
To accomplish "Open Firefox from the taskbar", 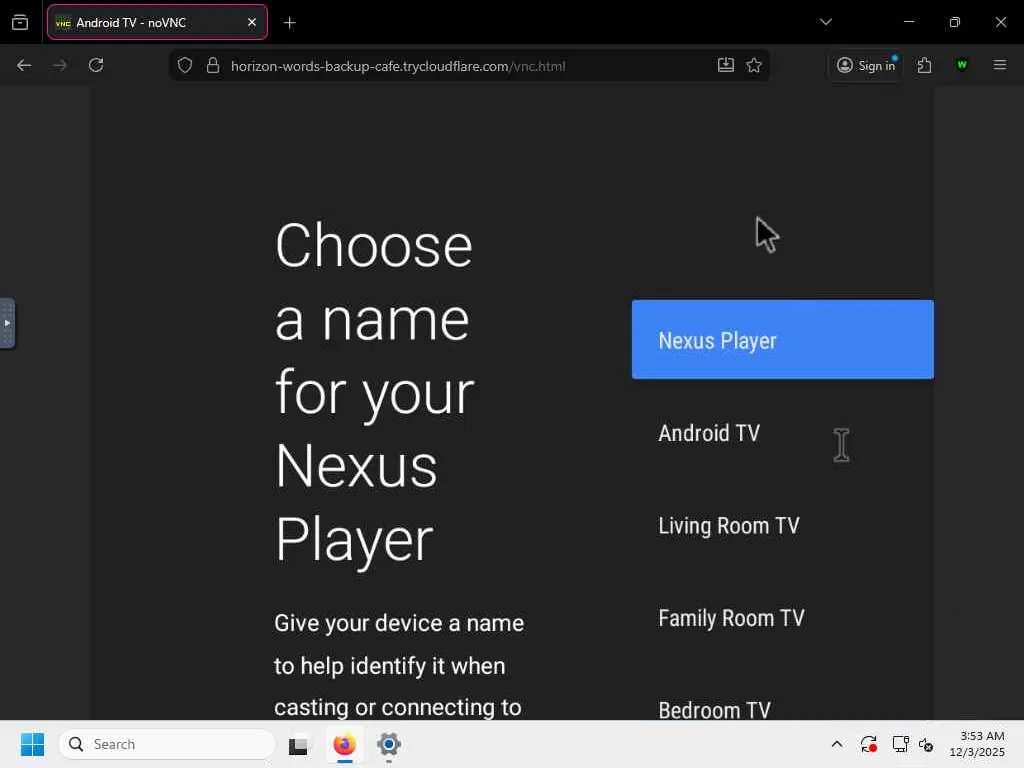I will (344, 744).
